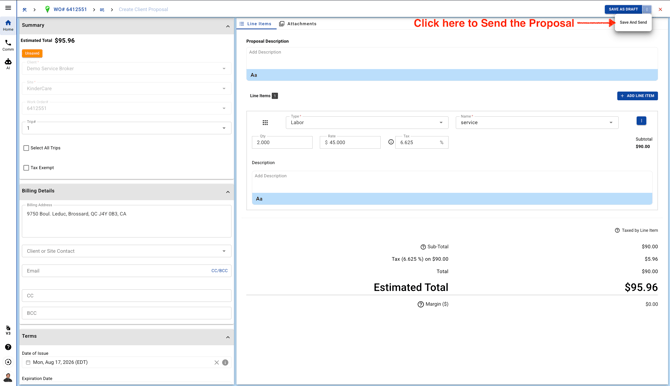The image size is (670, 386).
Task: Click the Tax field showing 6.625
Action: [x=422, y=142]
